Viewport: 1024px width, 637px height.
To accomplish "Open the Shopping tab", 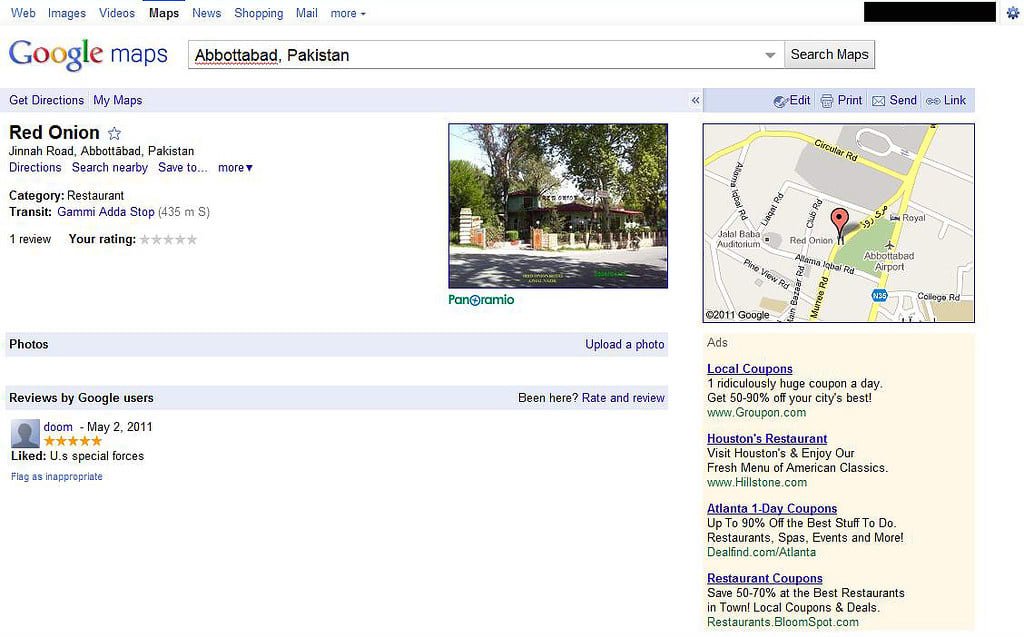I will pyautogui.click(x=259, y=13).
